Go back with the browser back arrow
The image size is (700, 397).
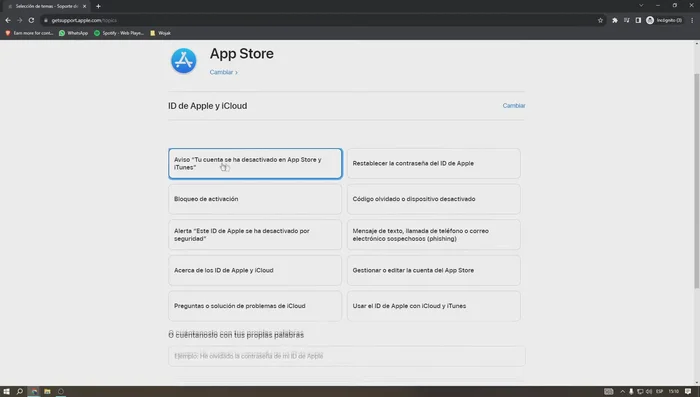[x=8, y=20]
